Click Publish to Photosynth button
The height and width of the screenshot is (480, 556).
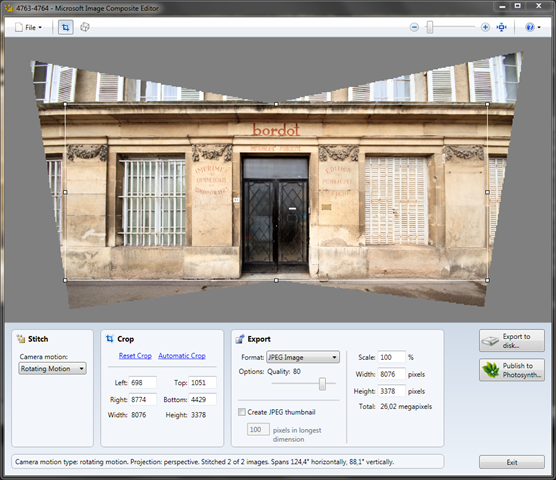point(512,370)
